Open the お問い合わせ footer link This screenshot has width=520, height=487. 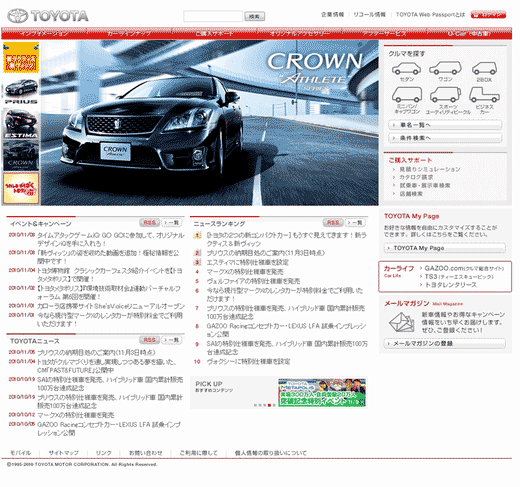146,453
